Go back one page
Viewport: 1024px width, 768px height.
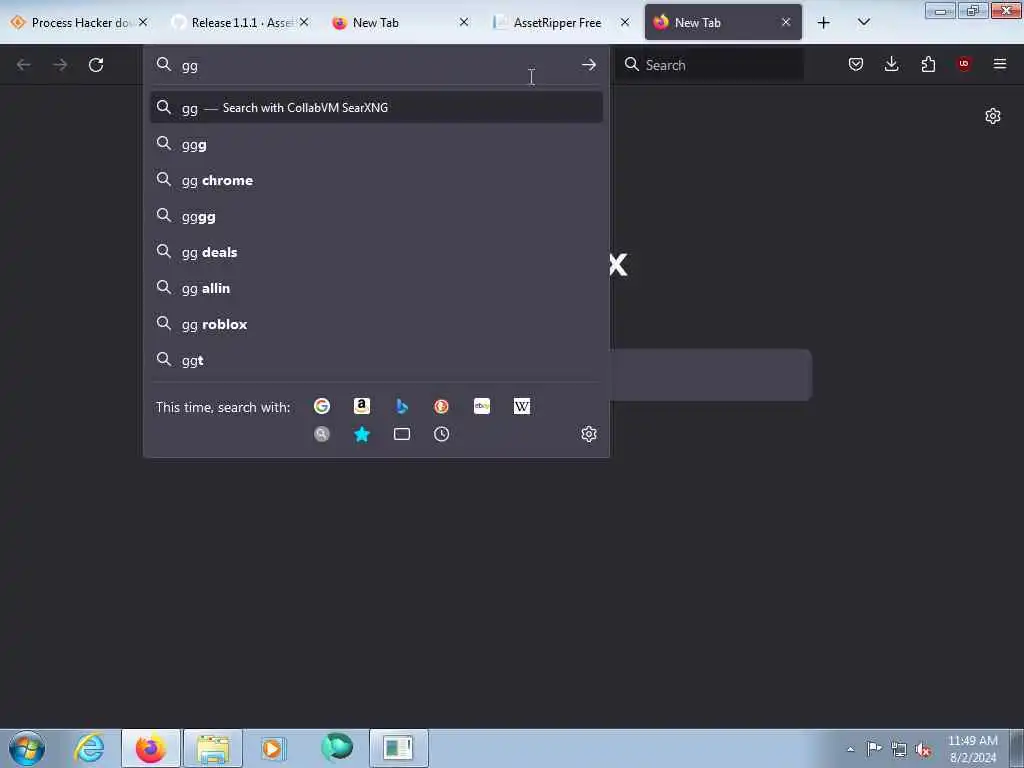coord(24,65)
